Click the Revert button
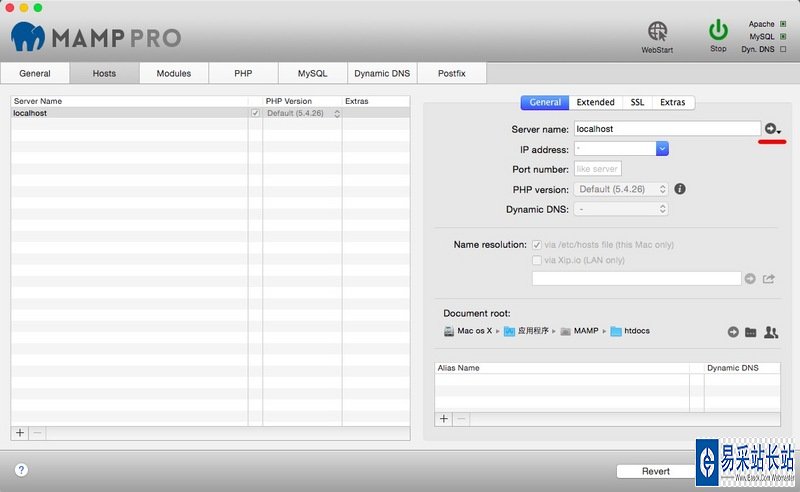800x492 pixels. coord(656,471)
